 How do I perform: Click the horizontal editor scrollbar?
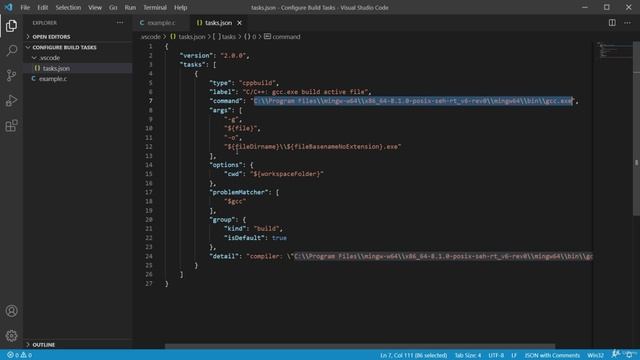[360, 346]
